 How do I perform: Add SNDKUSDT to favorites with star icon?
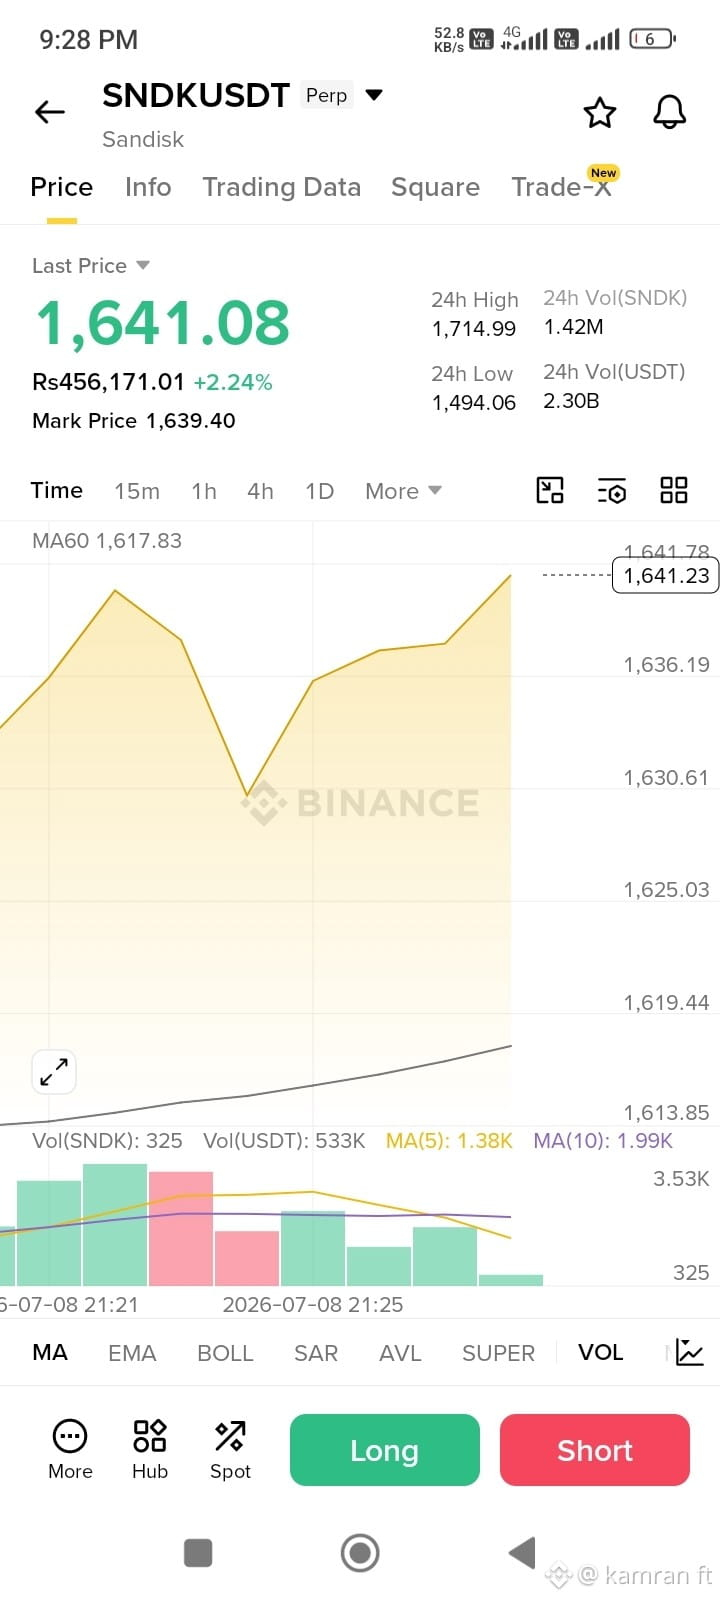(x=600, y=112)
